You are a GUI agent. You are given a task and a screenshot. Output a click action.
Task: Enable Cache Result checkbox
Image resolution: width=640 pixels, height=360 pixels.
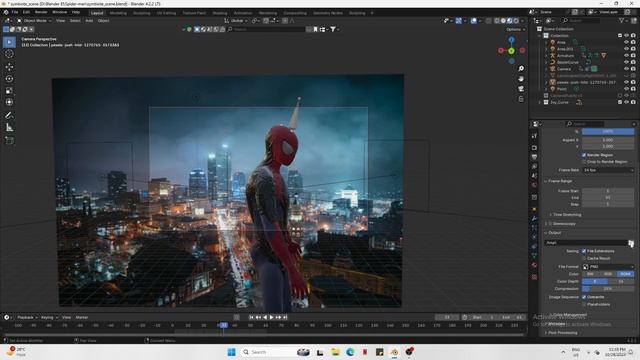(x=584, y=258)
